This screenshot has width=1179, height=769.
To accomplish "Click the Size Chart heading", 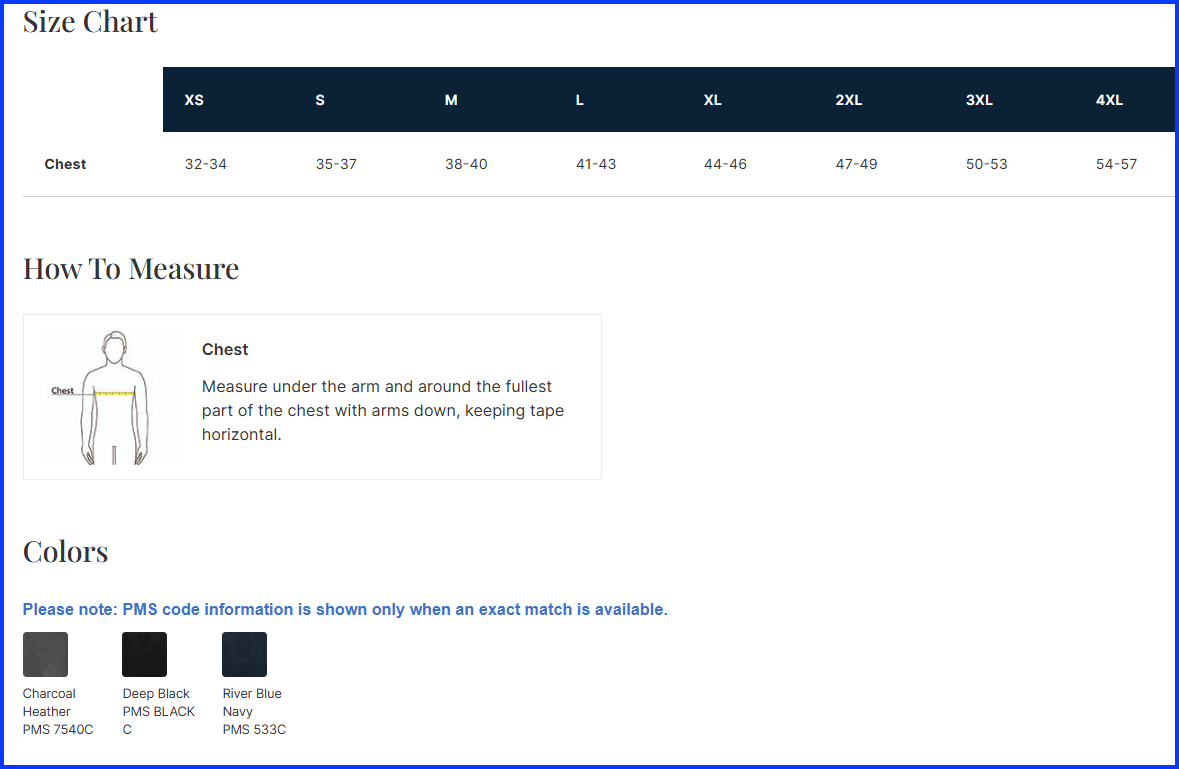I will pos(90,22).
